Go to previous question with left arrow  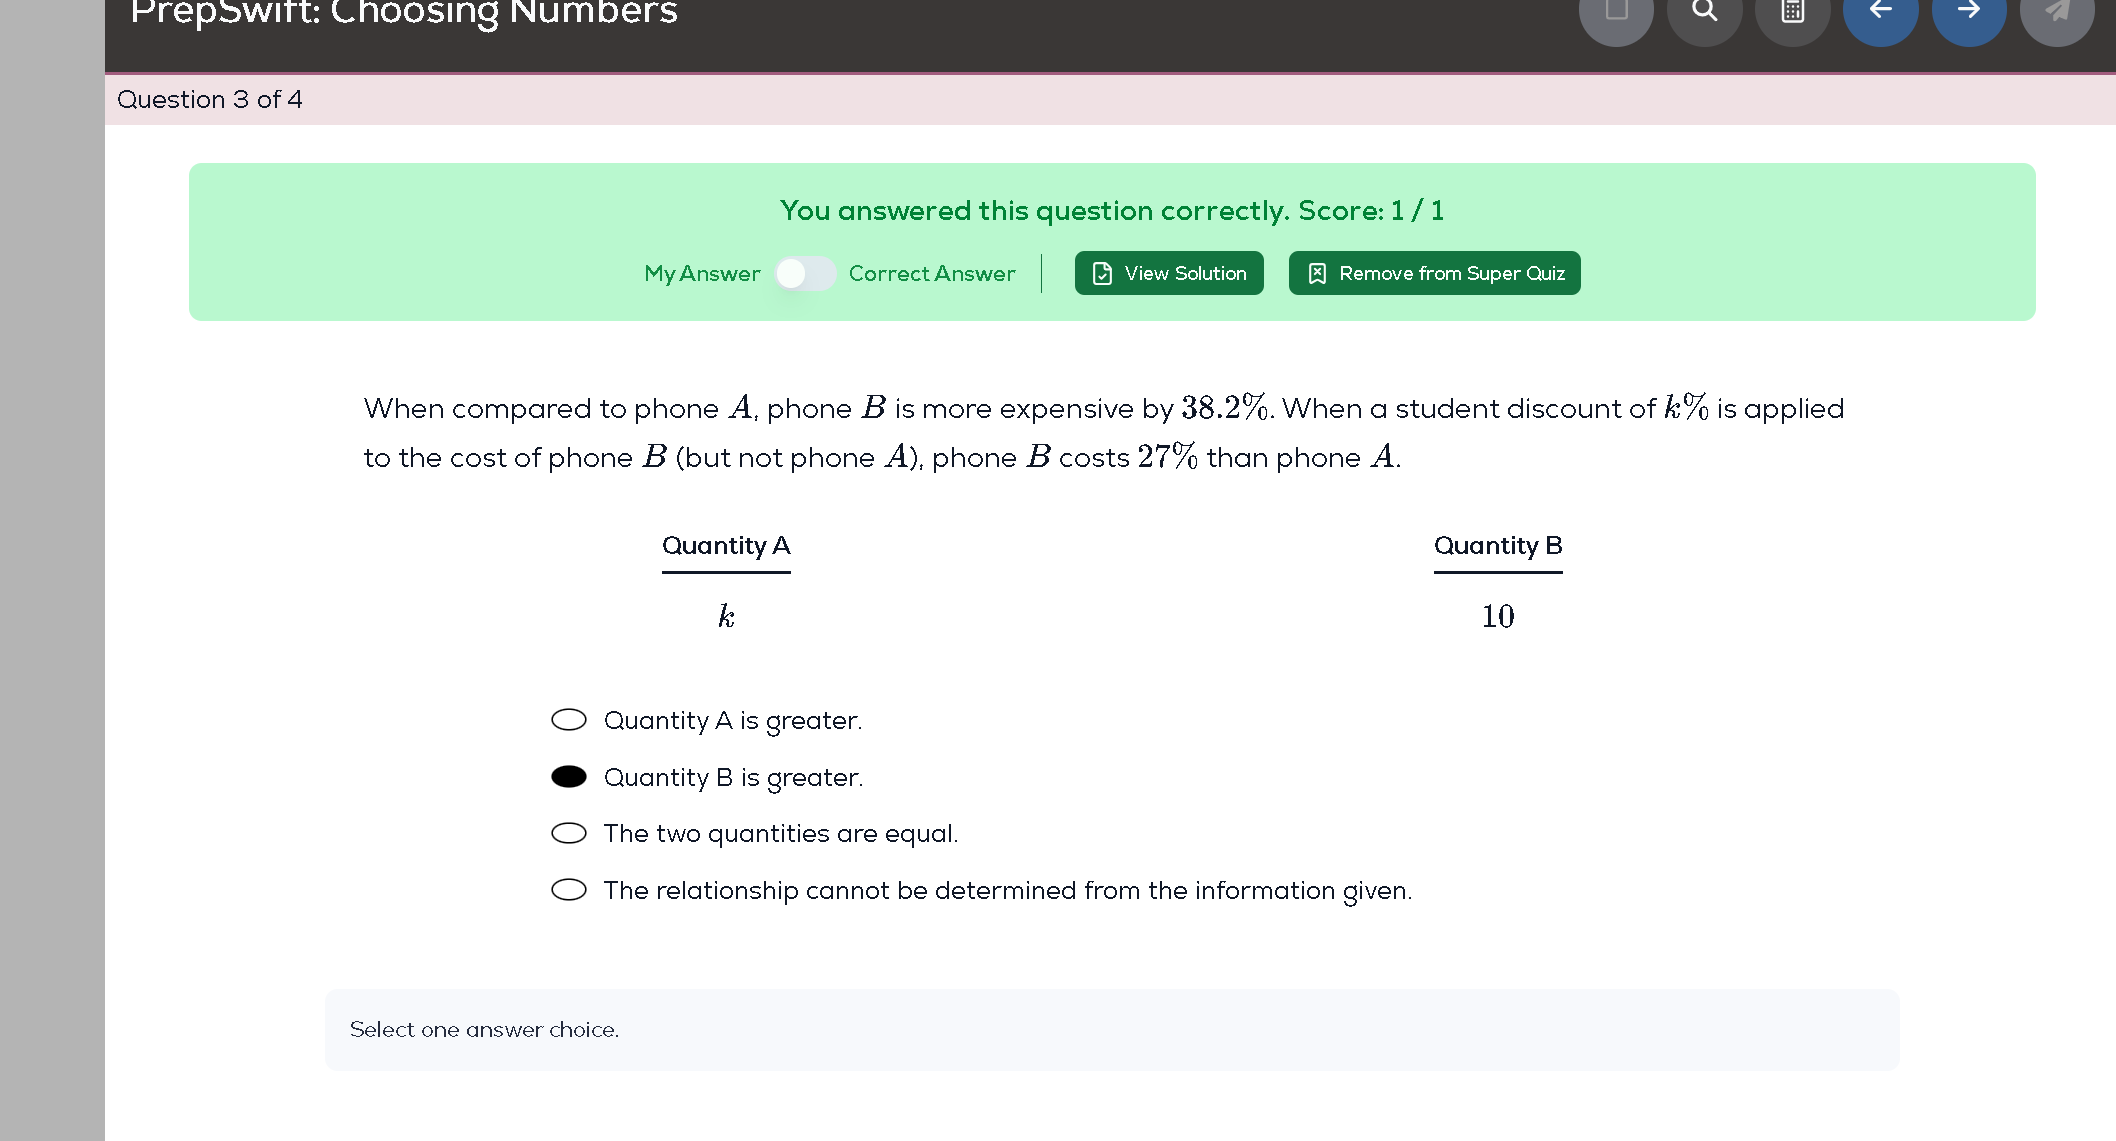tap(1881, 11)
